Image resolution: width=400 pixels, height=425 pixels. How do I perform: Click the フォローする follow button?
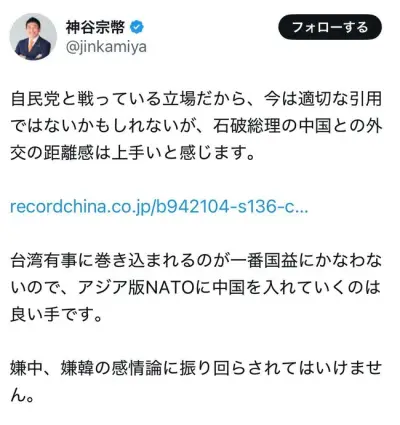point(330,27)
